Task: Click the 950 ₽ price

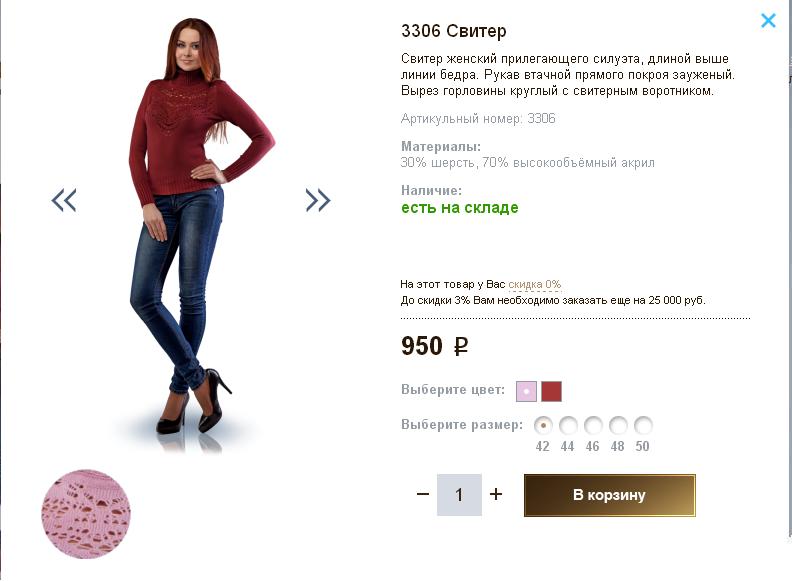Action: tap(434, 347)
